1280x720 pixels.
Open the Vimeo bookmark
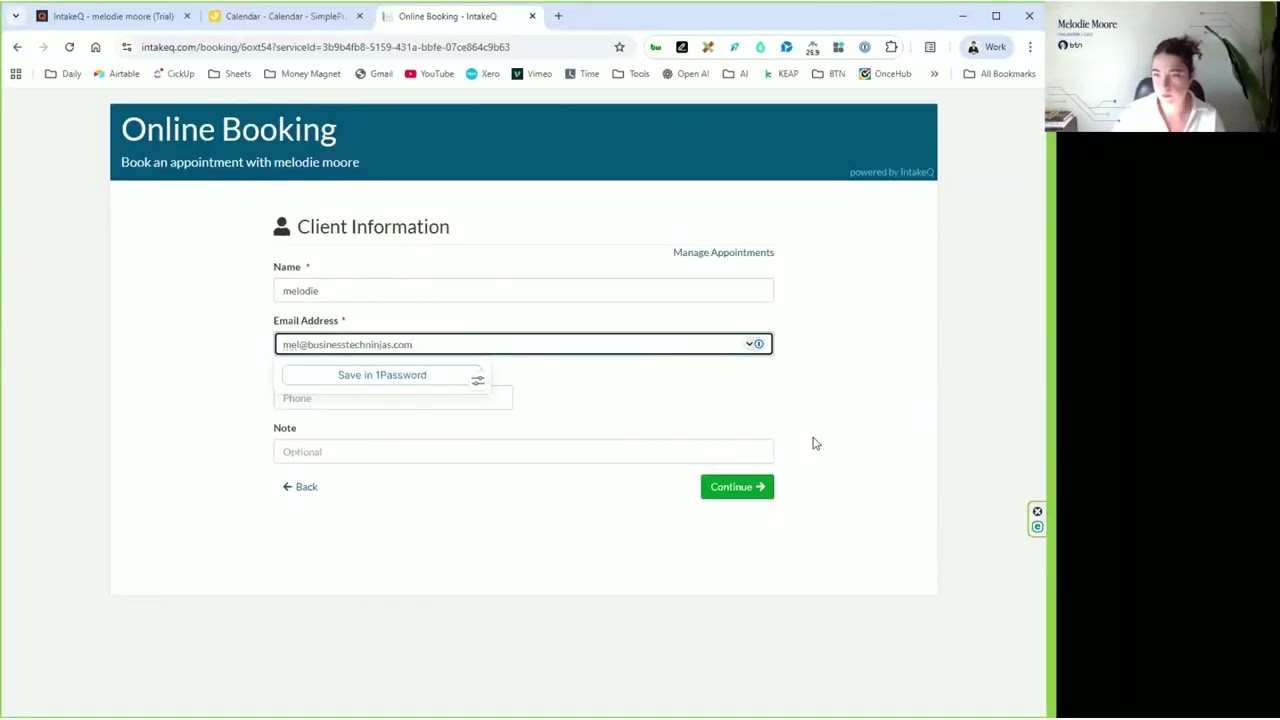click(531, 74)
